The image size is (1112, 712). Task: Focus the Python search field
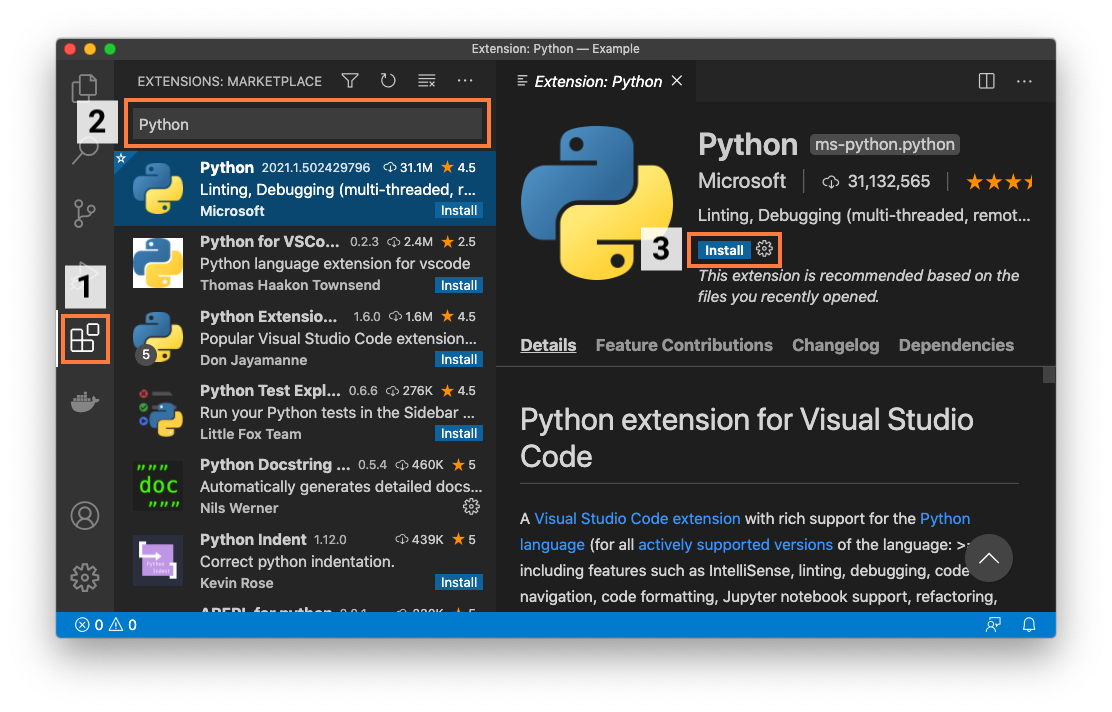tap(308, 124)
